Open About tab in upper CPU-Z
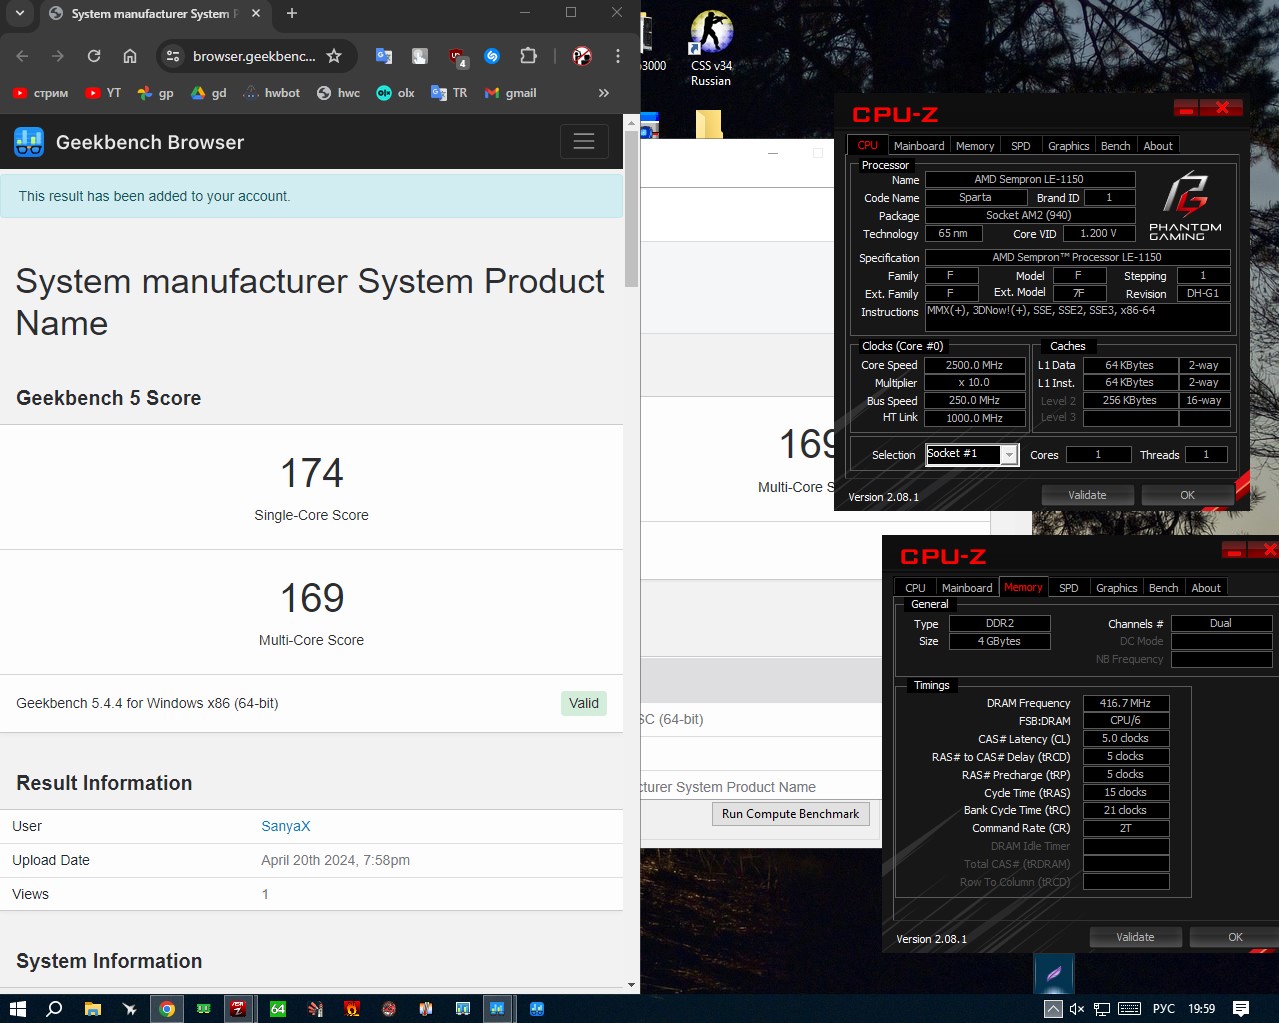Image resolution: width=1279 pixels, height=1023 pixels. click(x=1158, y=146)
